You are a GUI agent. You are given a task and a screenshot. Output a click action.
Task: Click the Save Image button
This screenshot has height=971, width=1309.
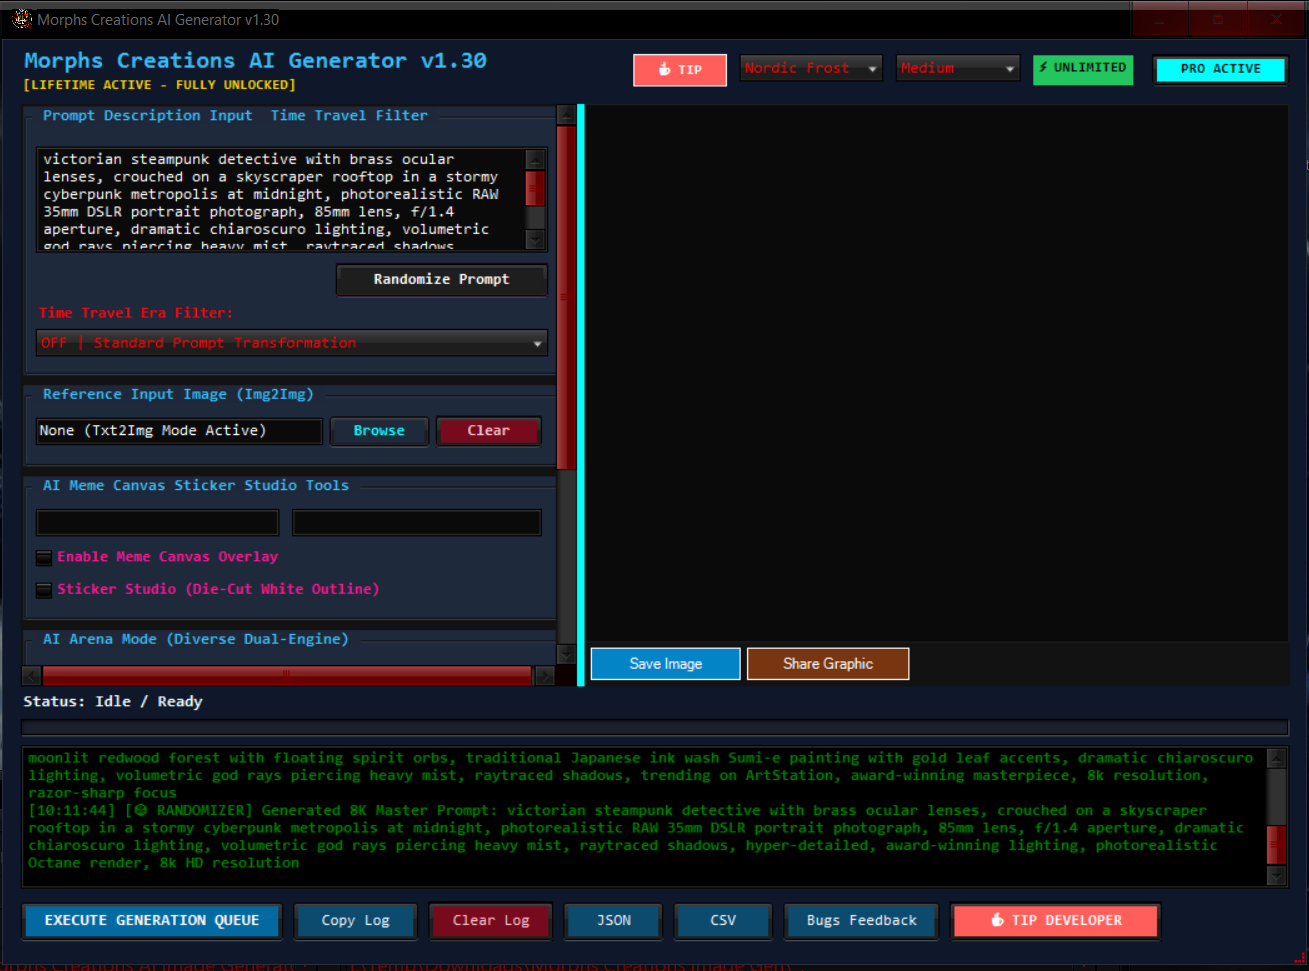666,664
